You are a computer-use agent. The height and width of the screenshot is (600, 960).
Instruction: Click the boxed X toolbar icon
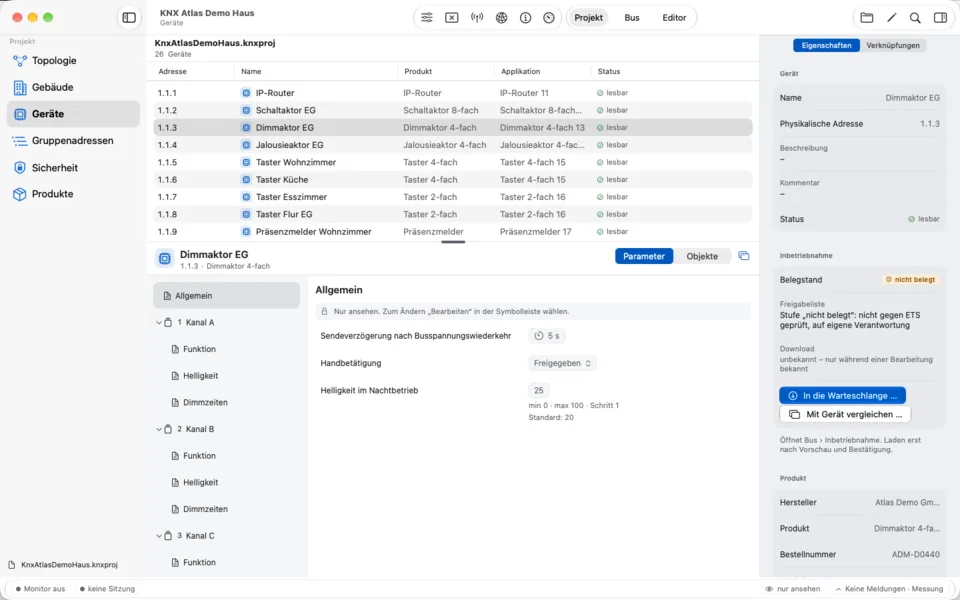pos(451,18)
